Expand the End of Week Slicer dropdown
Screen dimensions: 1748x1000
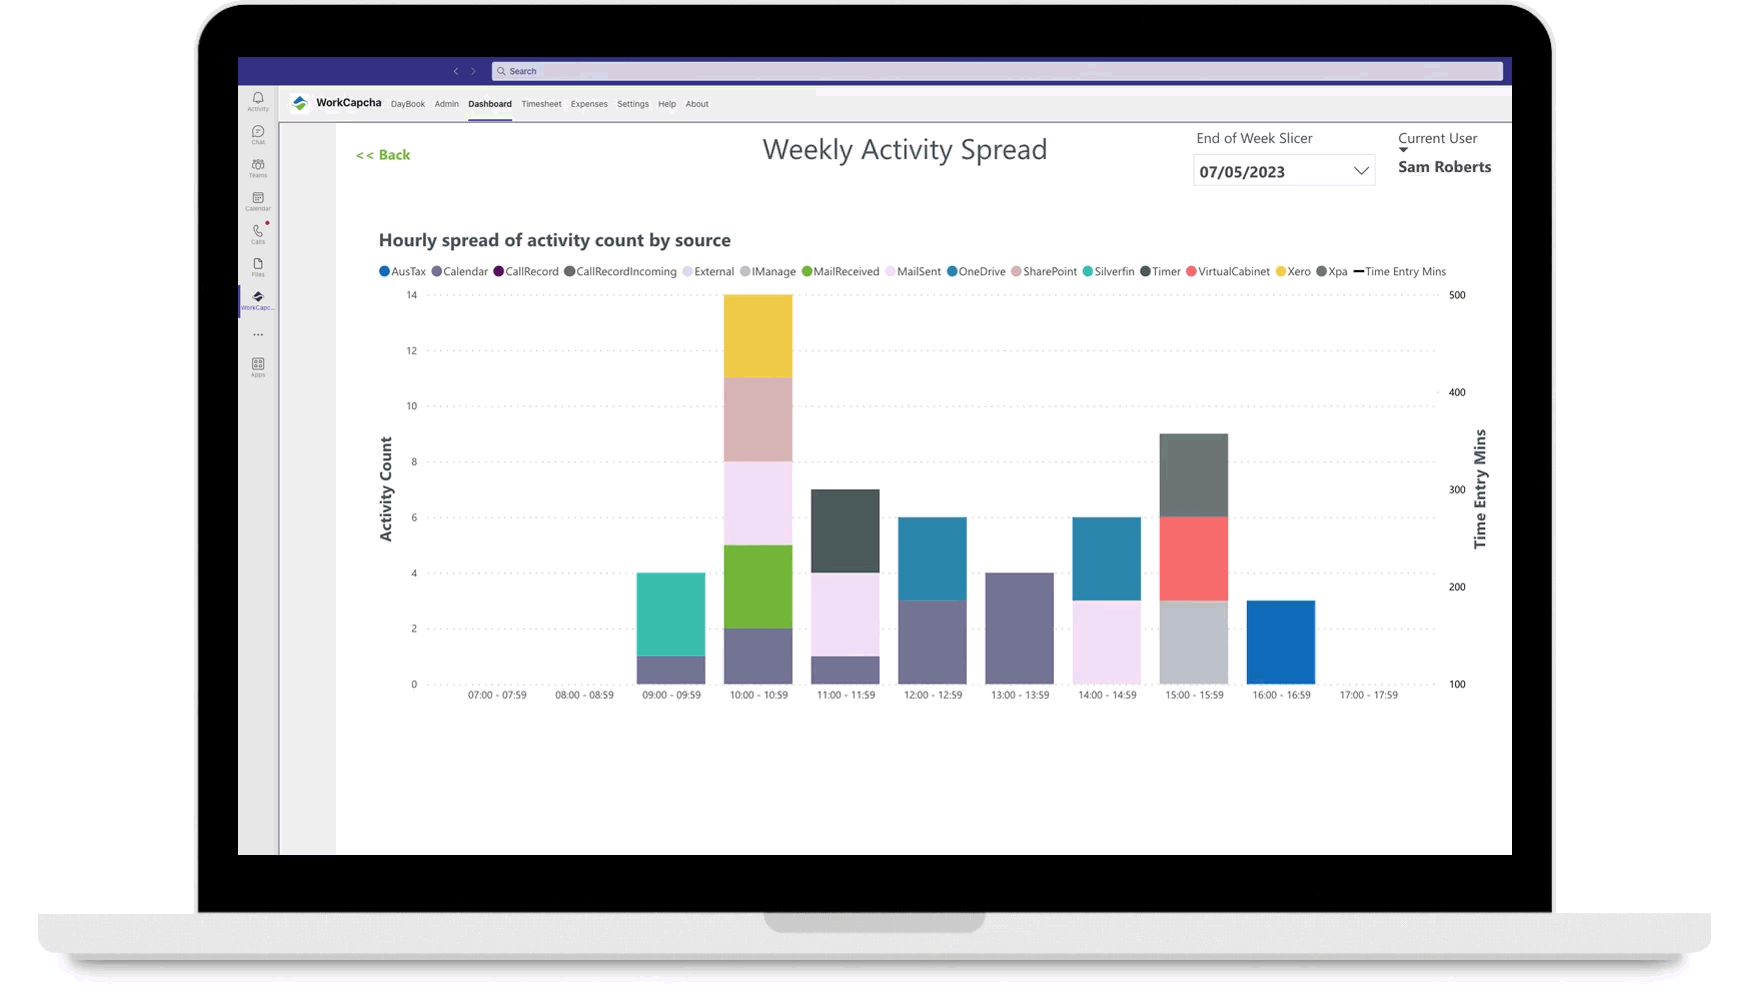[x=1360, y=171]
